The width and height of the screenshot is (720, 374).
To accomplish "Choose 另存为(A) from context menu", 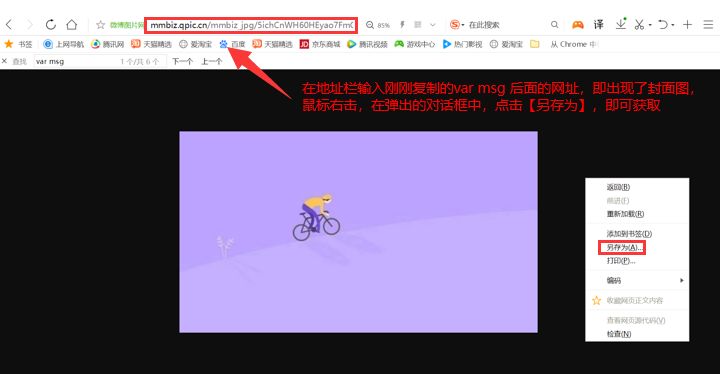I will tap(622, 247).
